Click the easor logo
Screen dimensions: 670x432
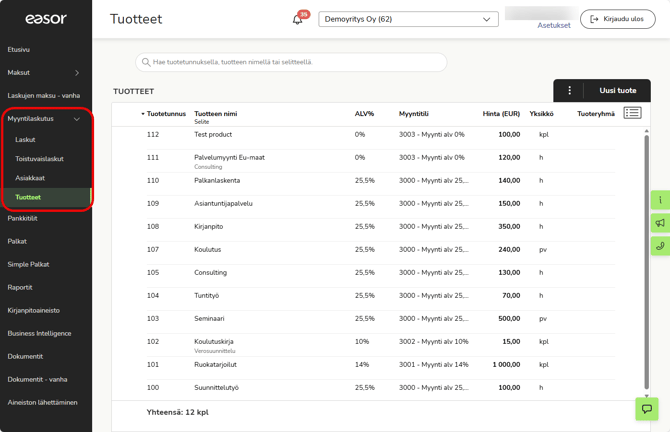point(46,19)
